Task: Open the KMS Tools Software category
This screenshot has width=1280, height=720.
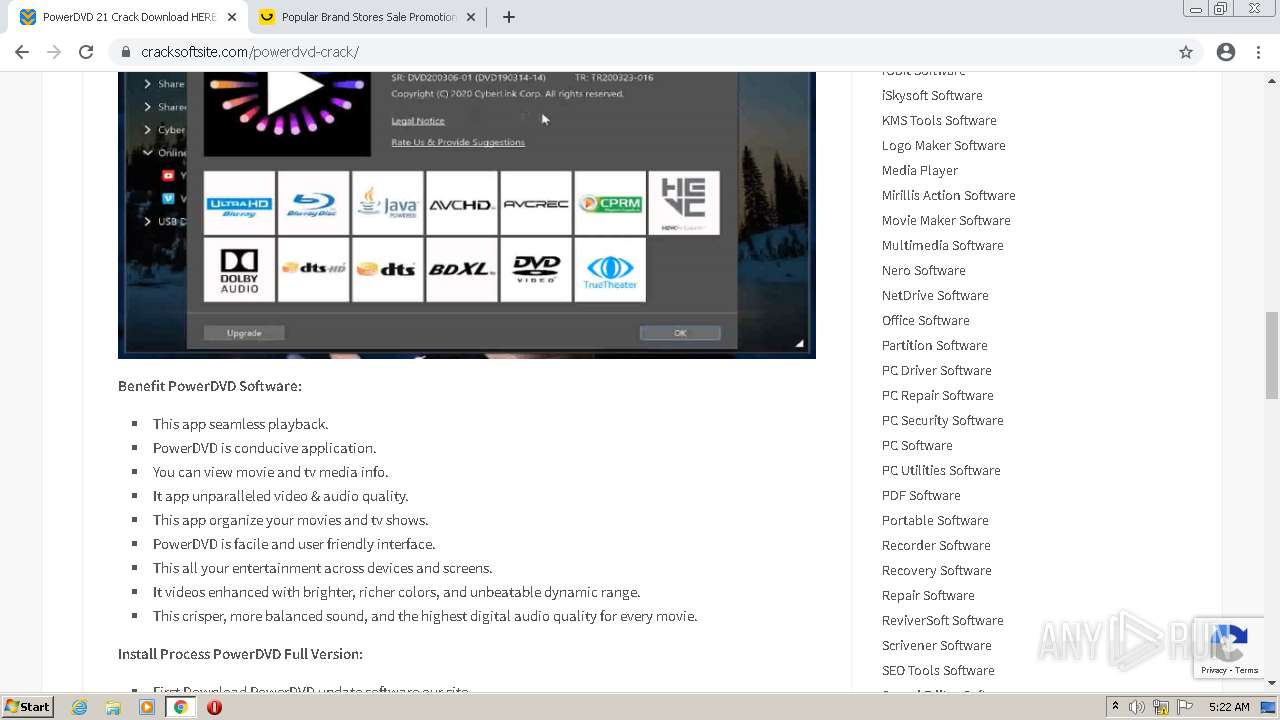Action: pyautogui.click(x=939, y=120)
